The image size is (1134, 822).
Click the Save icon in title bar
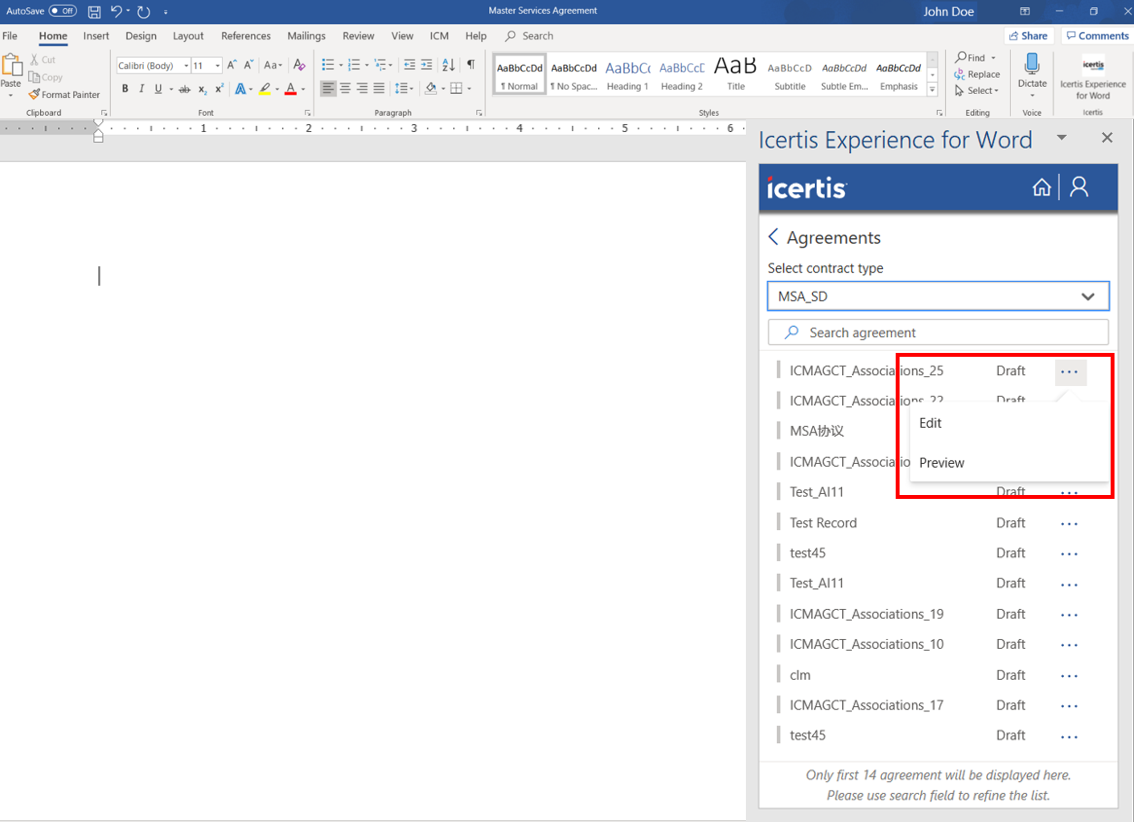tap(94, 12)
